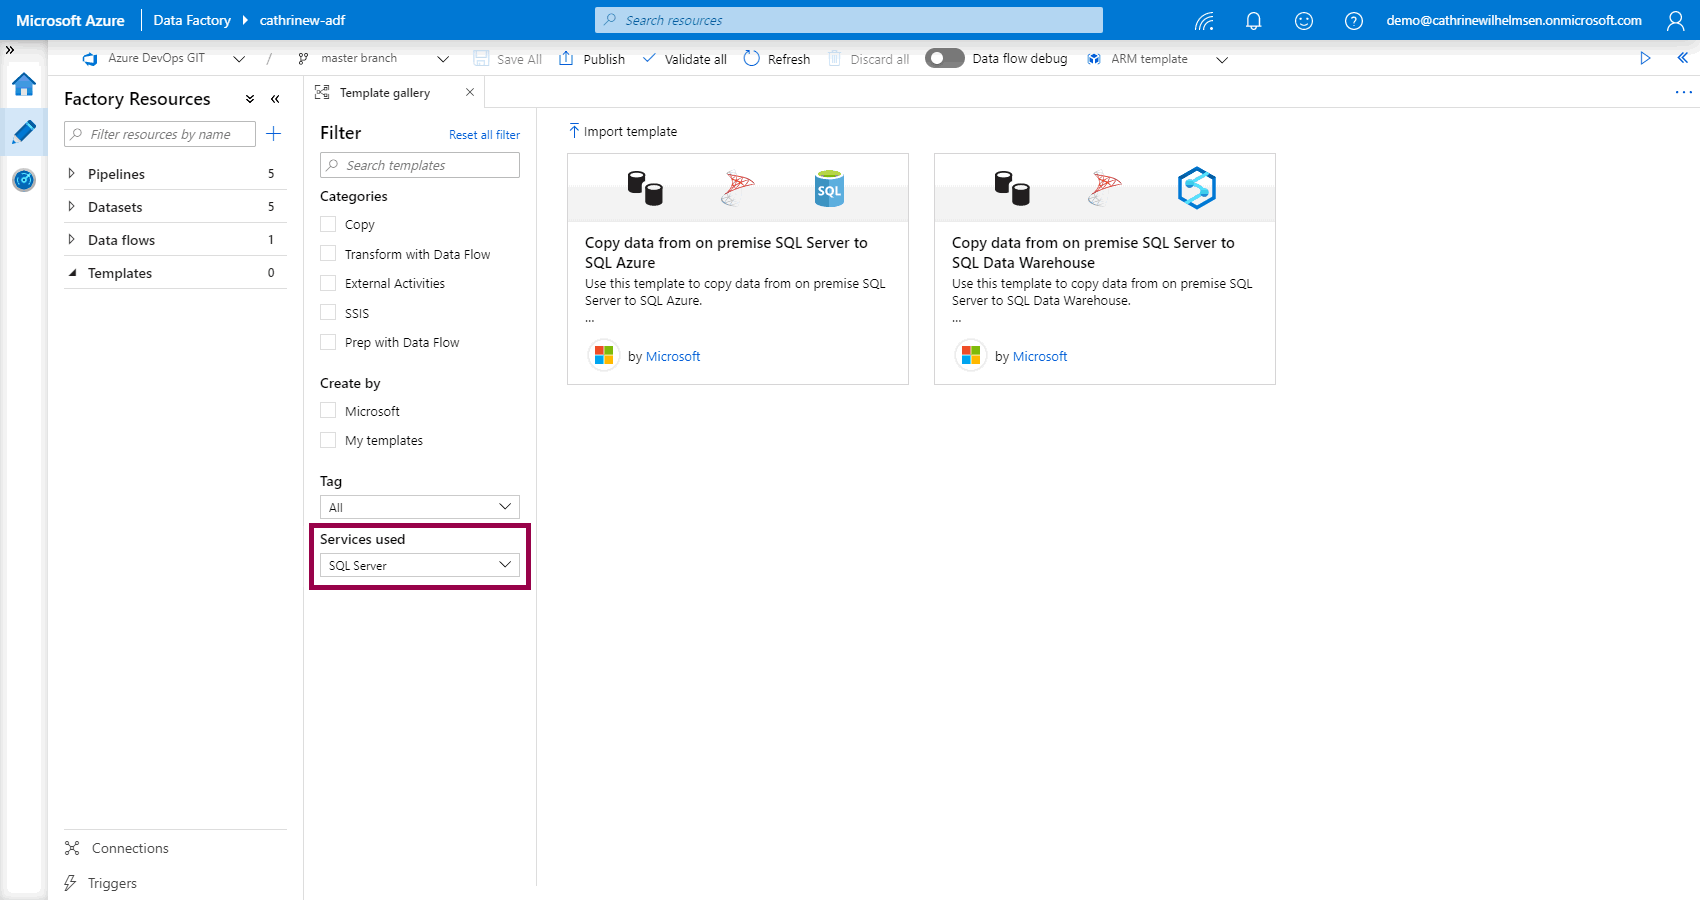Enable the Transform with Data Flow checkbox
This screenshot has height=900, width=1700.
(x=328, y=254)
